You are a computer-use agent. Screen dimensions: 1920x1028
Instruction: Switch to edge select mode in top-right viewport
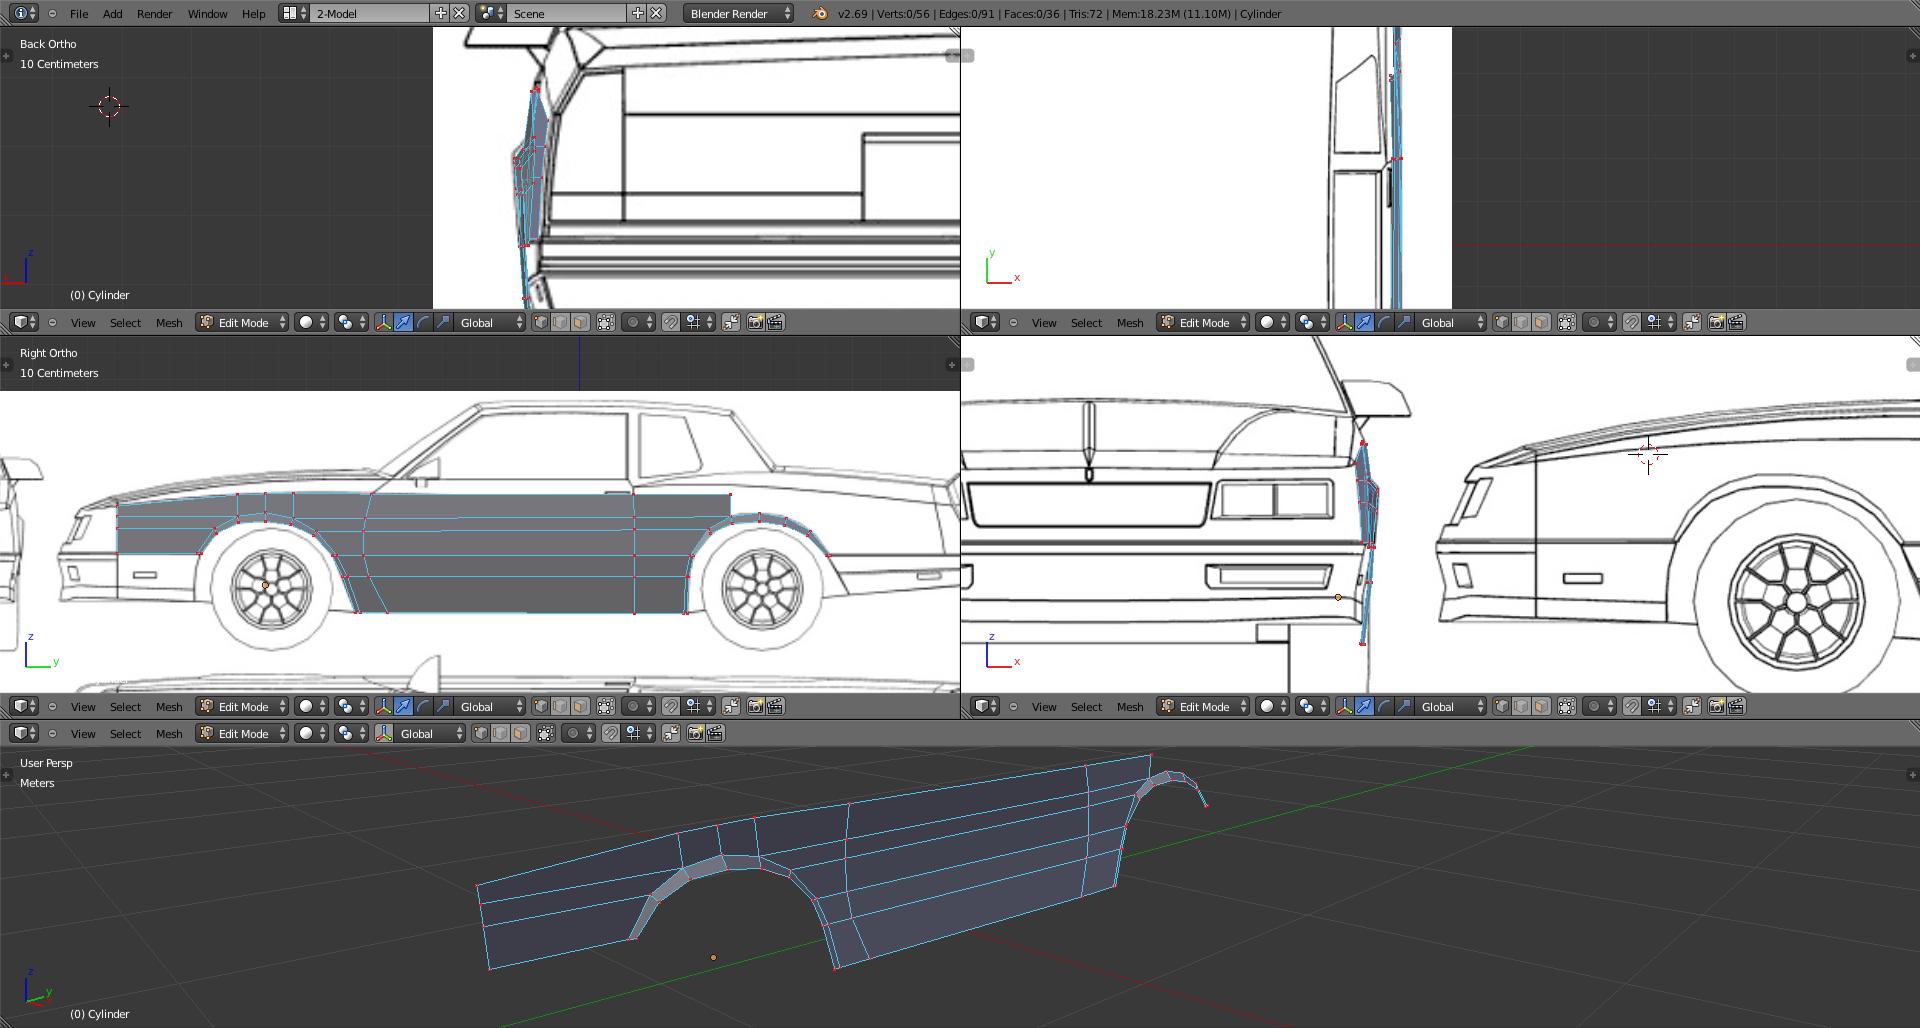[1521, 322]
